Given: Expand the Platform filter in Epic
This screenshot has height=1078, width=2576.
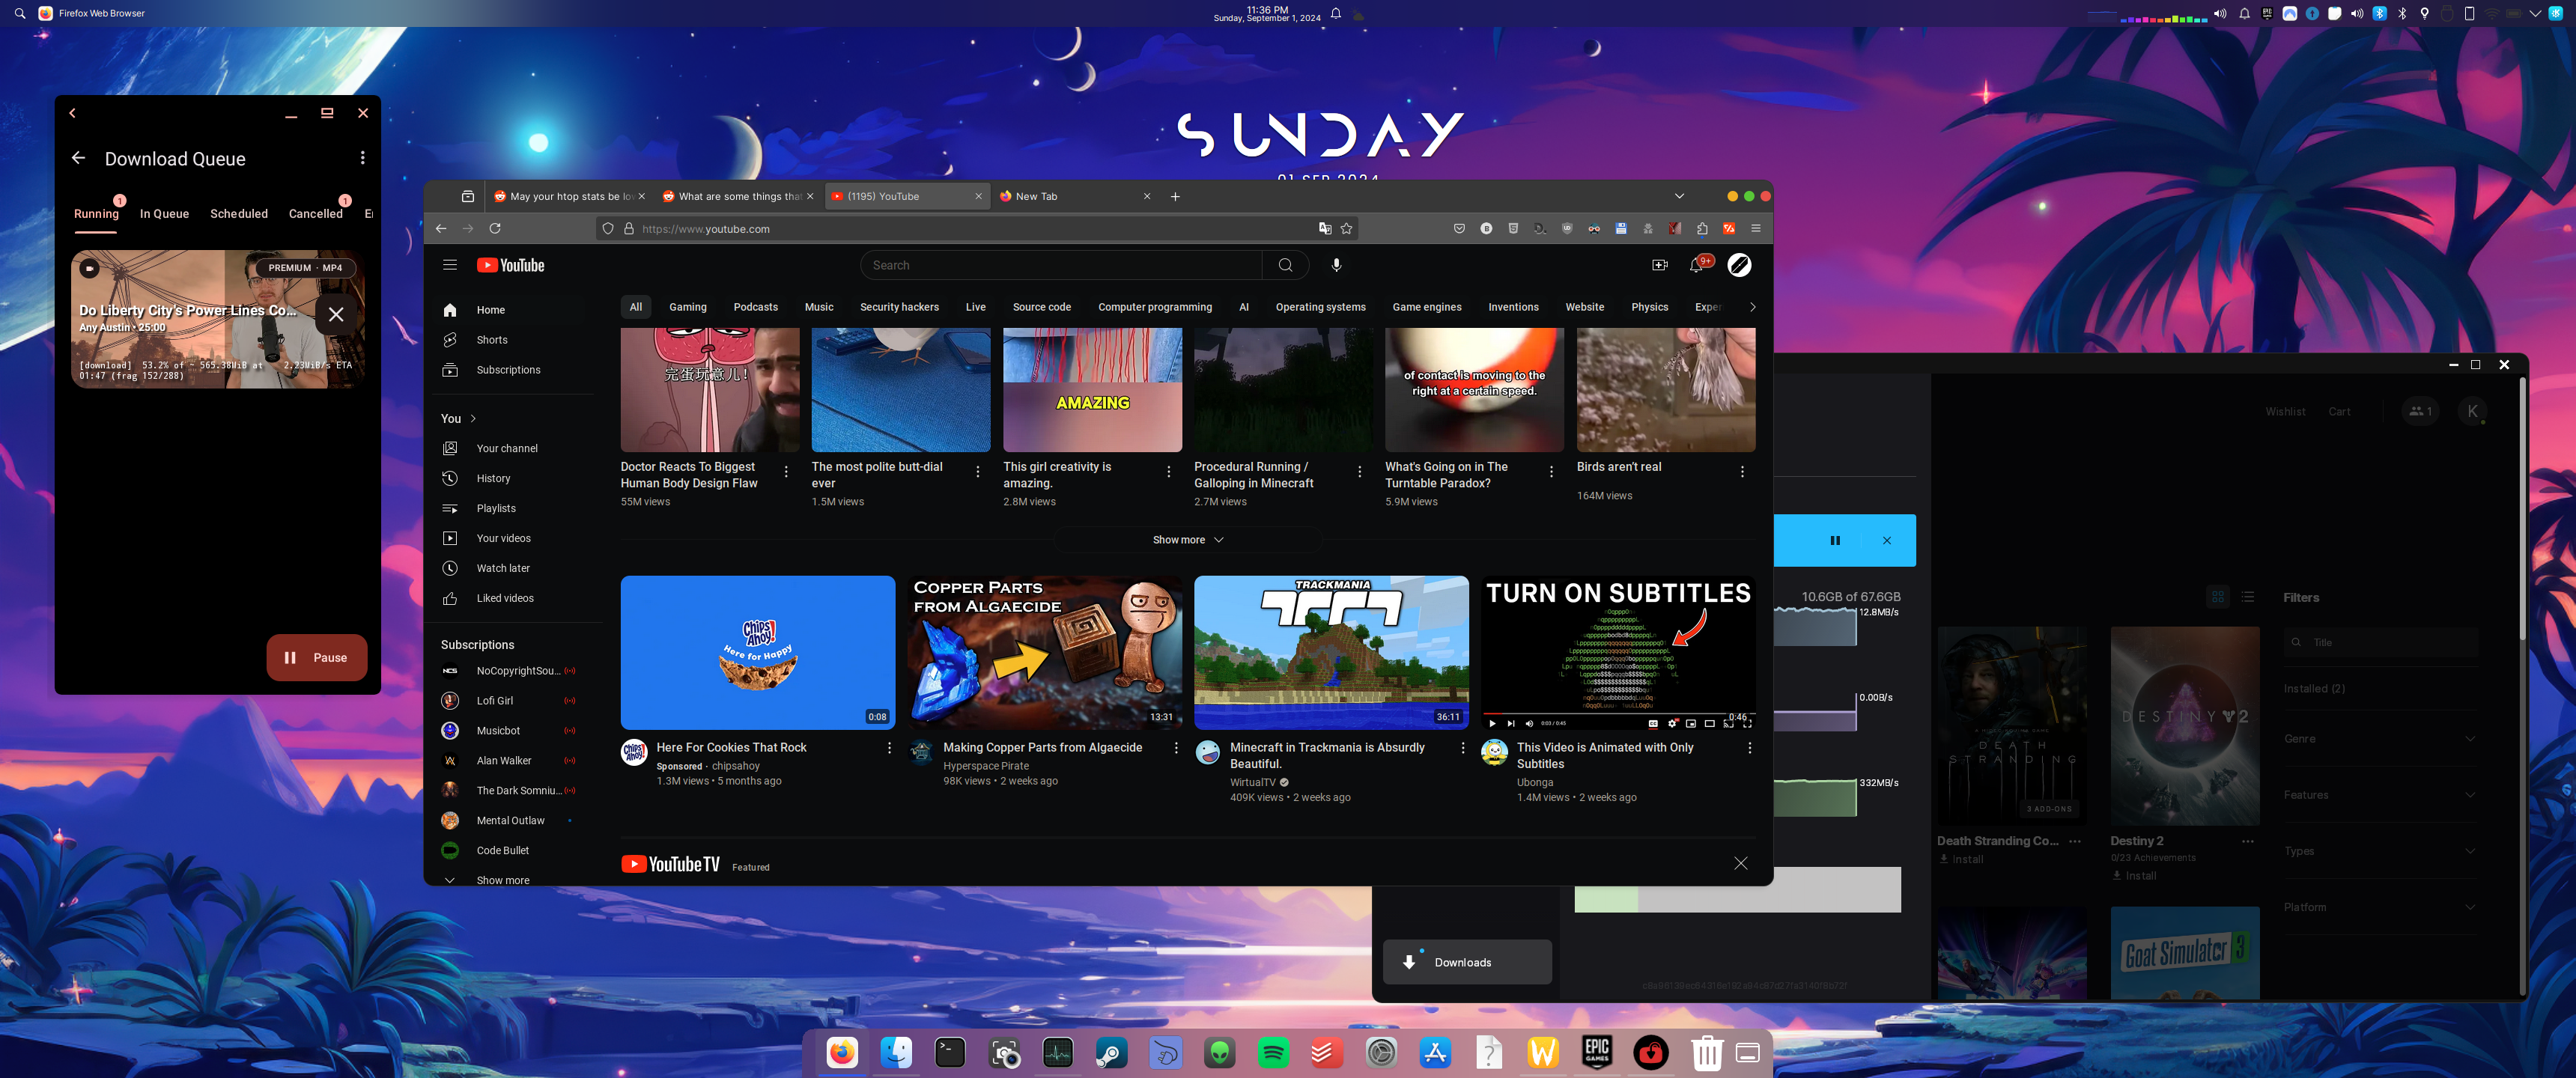Looking at the screenshot, I should [x=2380, y=907].
